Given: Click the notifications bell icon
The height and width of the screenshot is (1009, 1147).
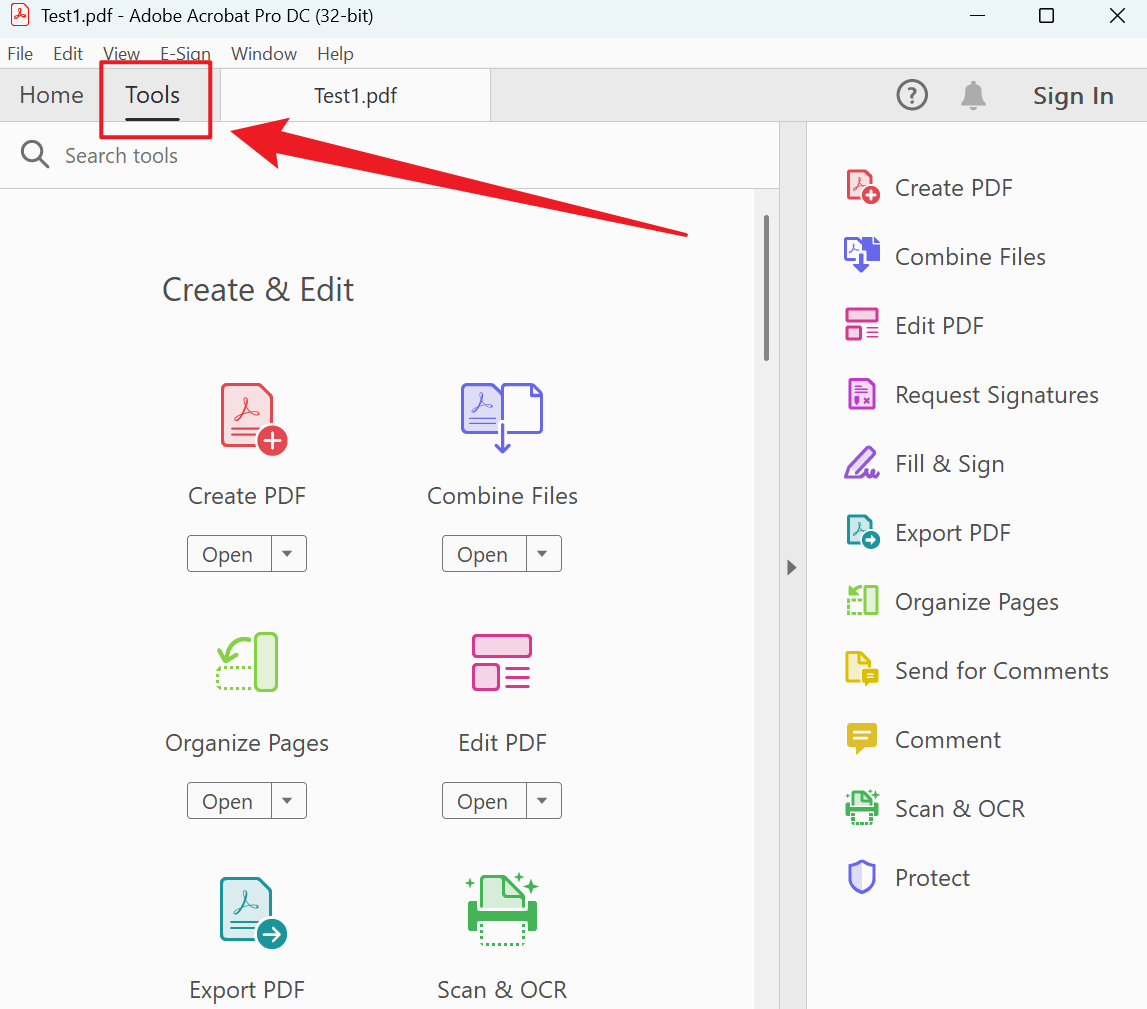Looking at the screenshot, I should click(x=972, y=96).
